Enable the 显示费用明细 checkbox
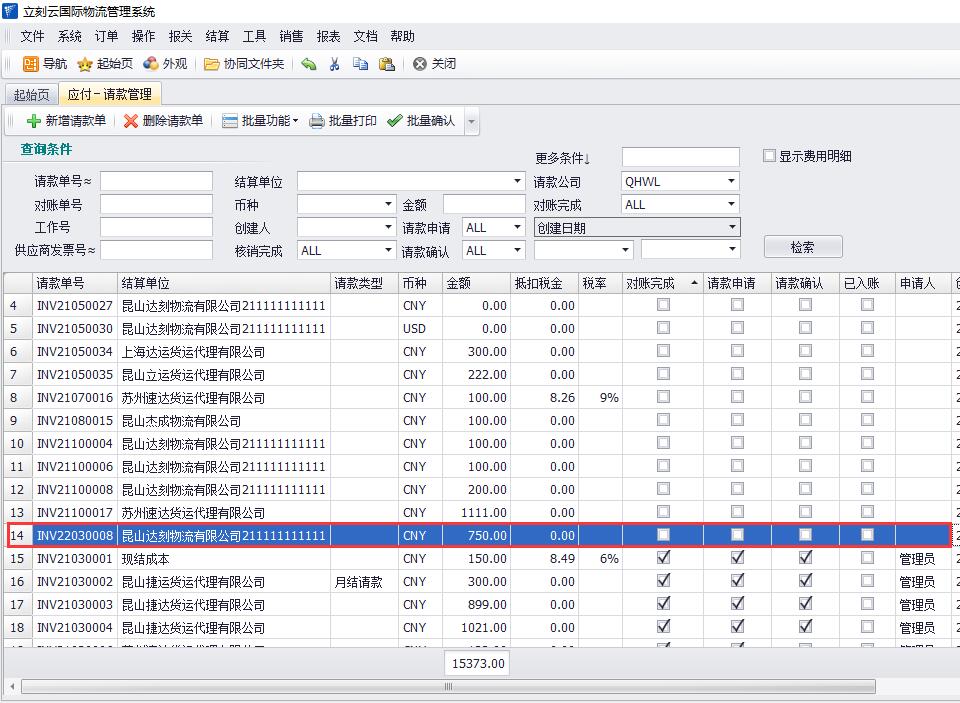Viewport: 960px width, 703px height. click(x=769, y=156)
